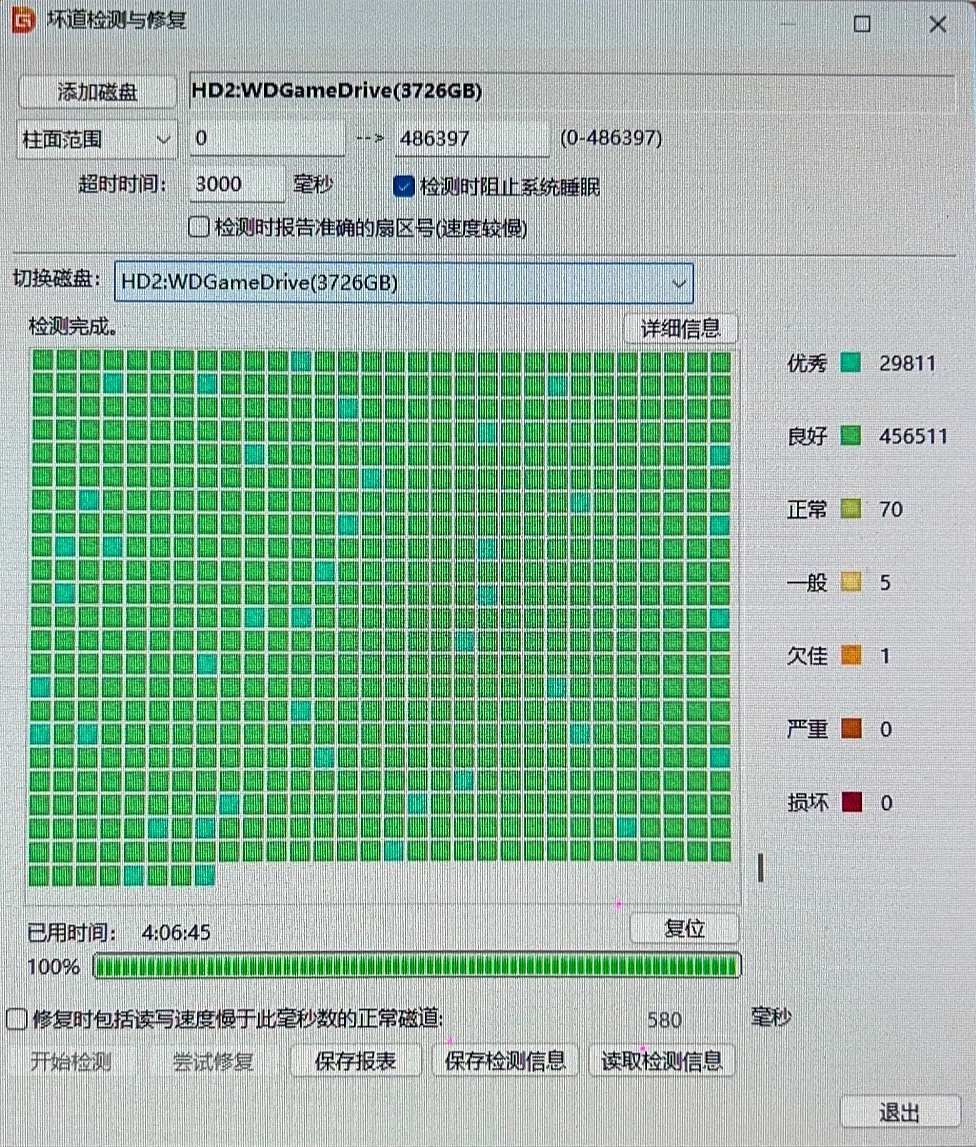This screenshot has height=1147, width=976.
Task: Click the 添加磁盘 button
Action: tap(97, 92)
